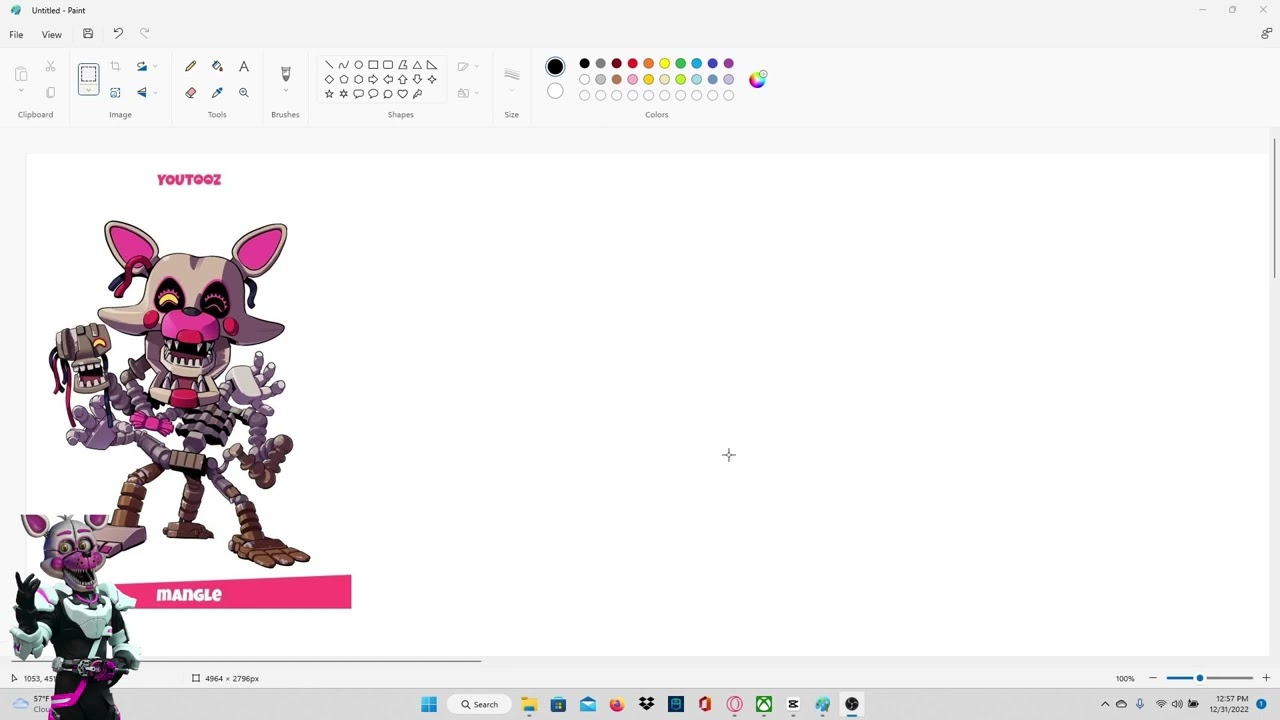Pick the Pentagon shape
The height and width of the screenshot is (720, 1280).
pyautogui.click(x=343, y=79)
